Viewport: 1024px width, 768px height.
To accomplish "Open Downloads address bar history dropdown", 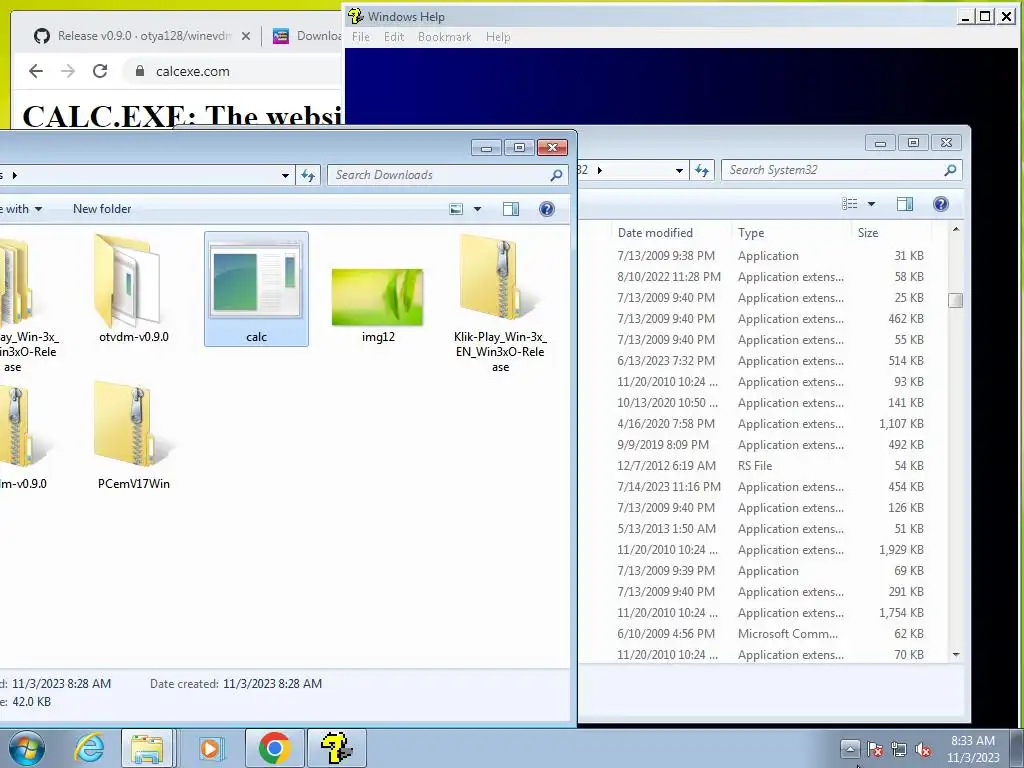I will 285,175.
